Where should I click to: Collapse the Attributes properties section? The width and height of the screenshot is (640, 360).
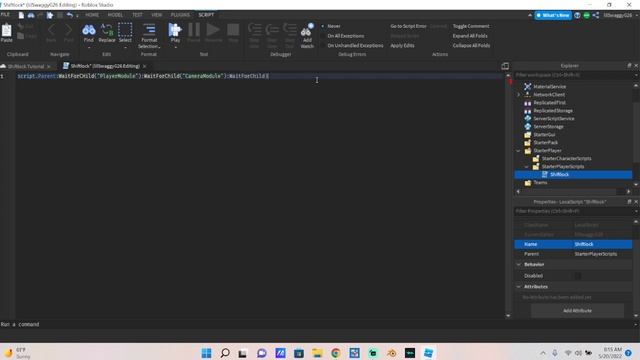tap(519, 287)
